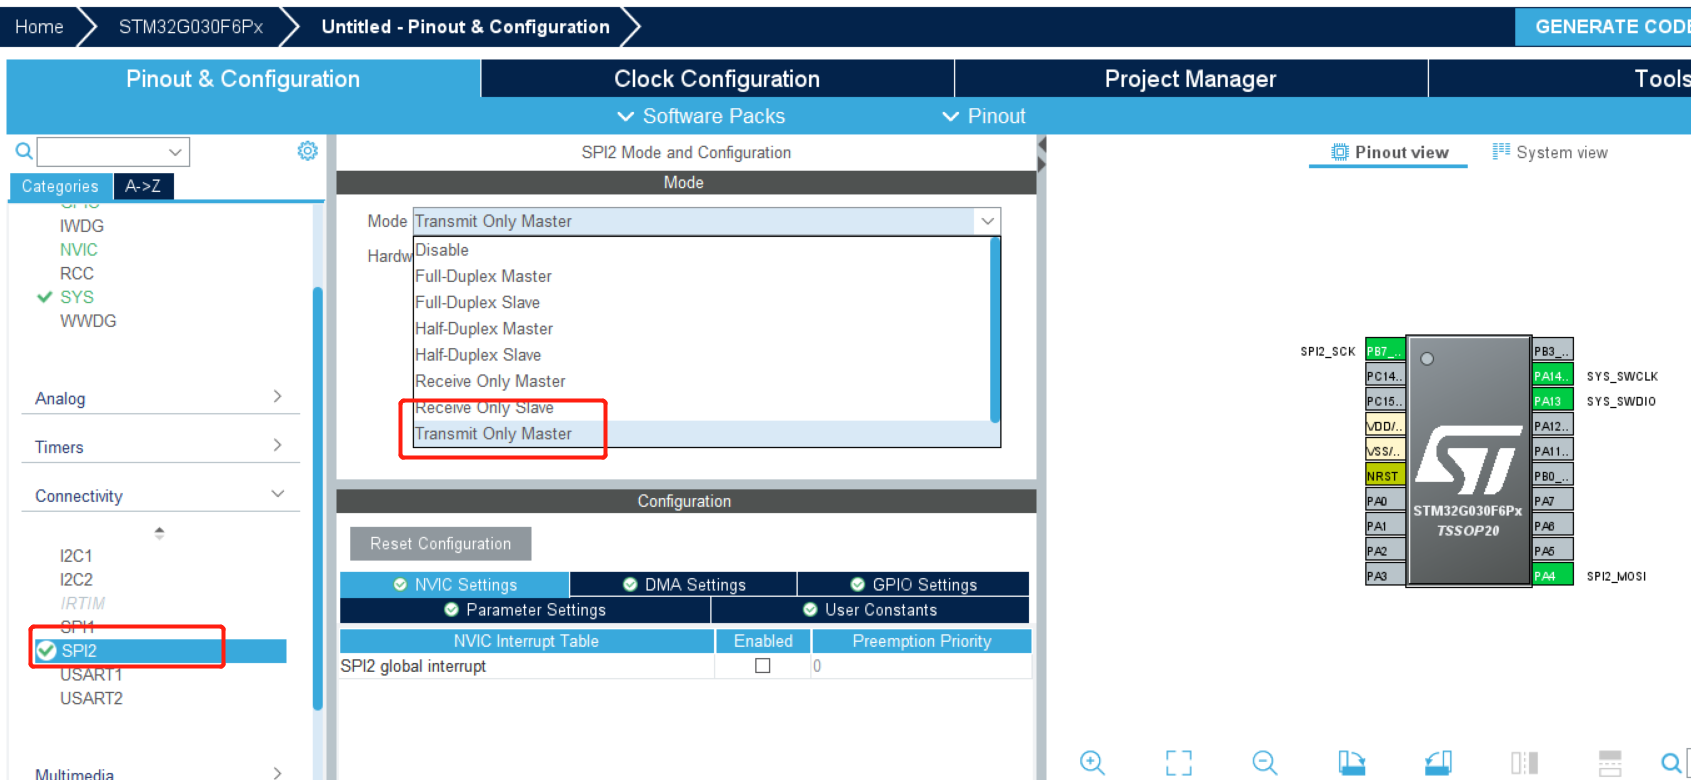
Task: Switch to System view
Action: [1550, 152]
